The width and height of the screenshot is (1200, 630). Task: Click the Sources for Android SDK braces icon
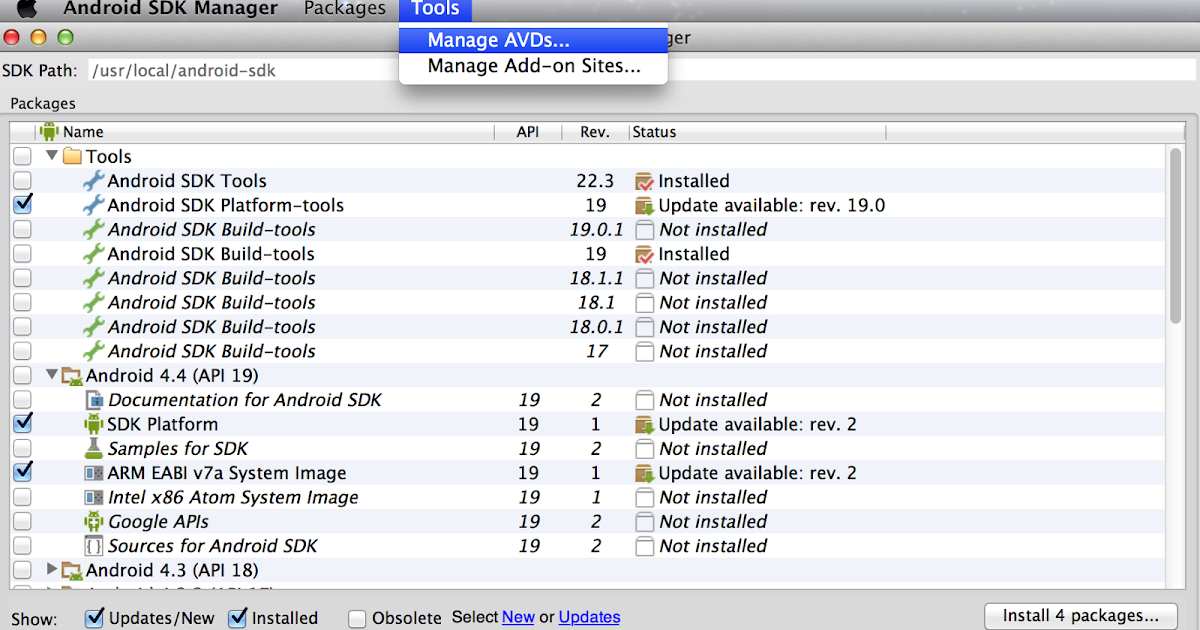point(94,546)
